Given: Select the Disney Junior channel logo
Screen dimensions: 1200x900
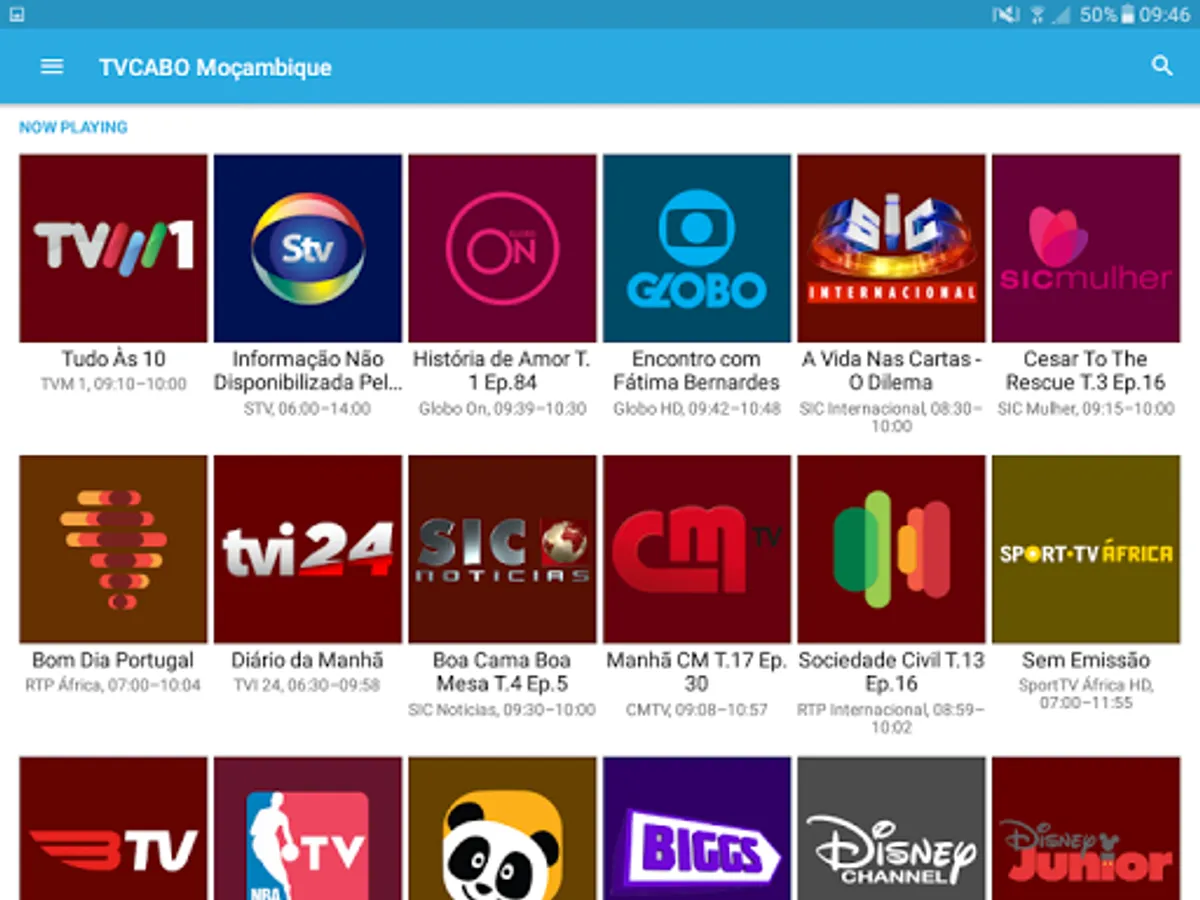Looking at the screenshot, I should tap(1085, 829).
